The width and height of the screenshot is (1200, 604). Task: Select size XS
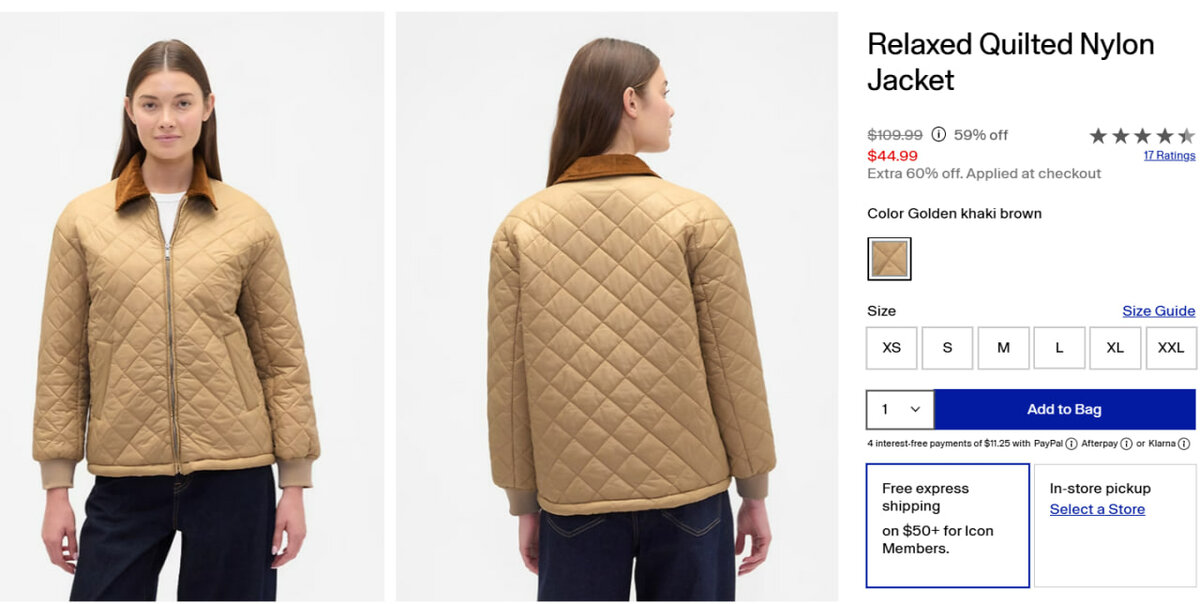892,348
